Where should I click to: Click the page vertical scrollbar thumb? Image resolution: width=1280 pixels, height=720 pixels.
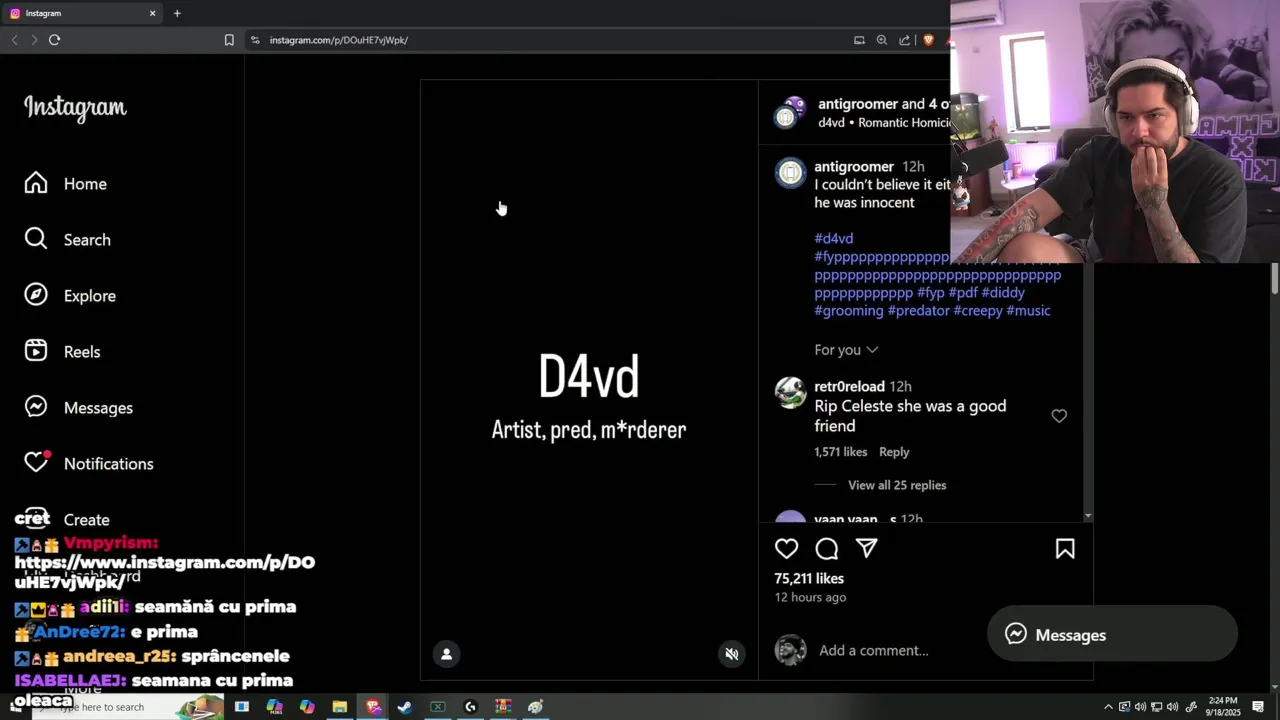coord(1275,278)
